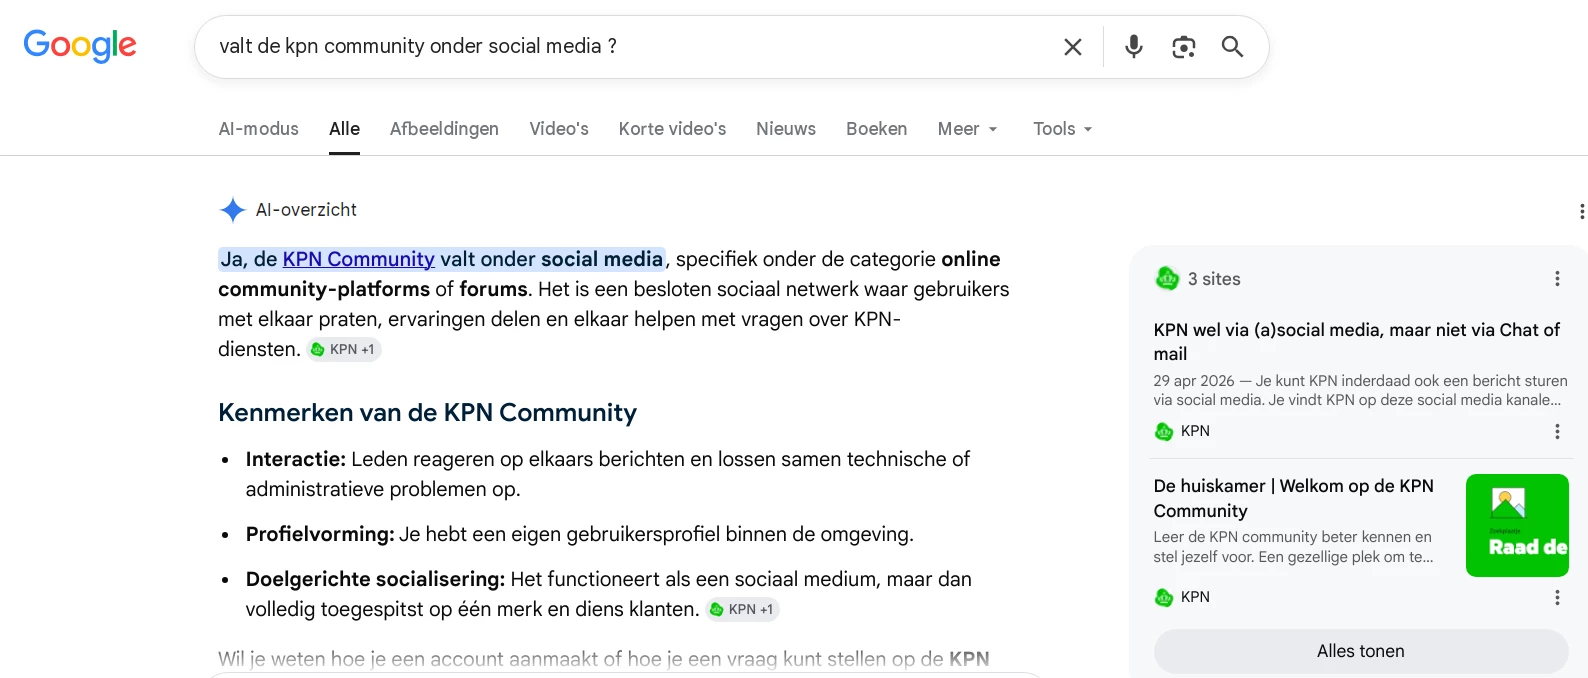Click the 'Doelgerichte socialisering:' bullet text

tap(375, 579)
